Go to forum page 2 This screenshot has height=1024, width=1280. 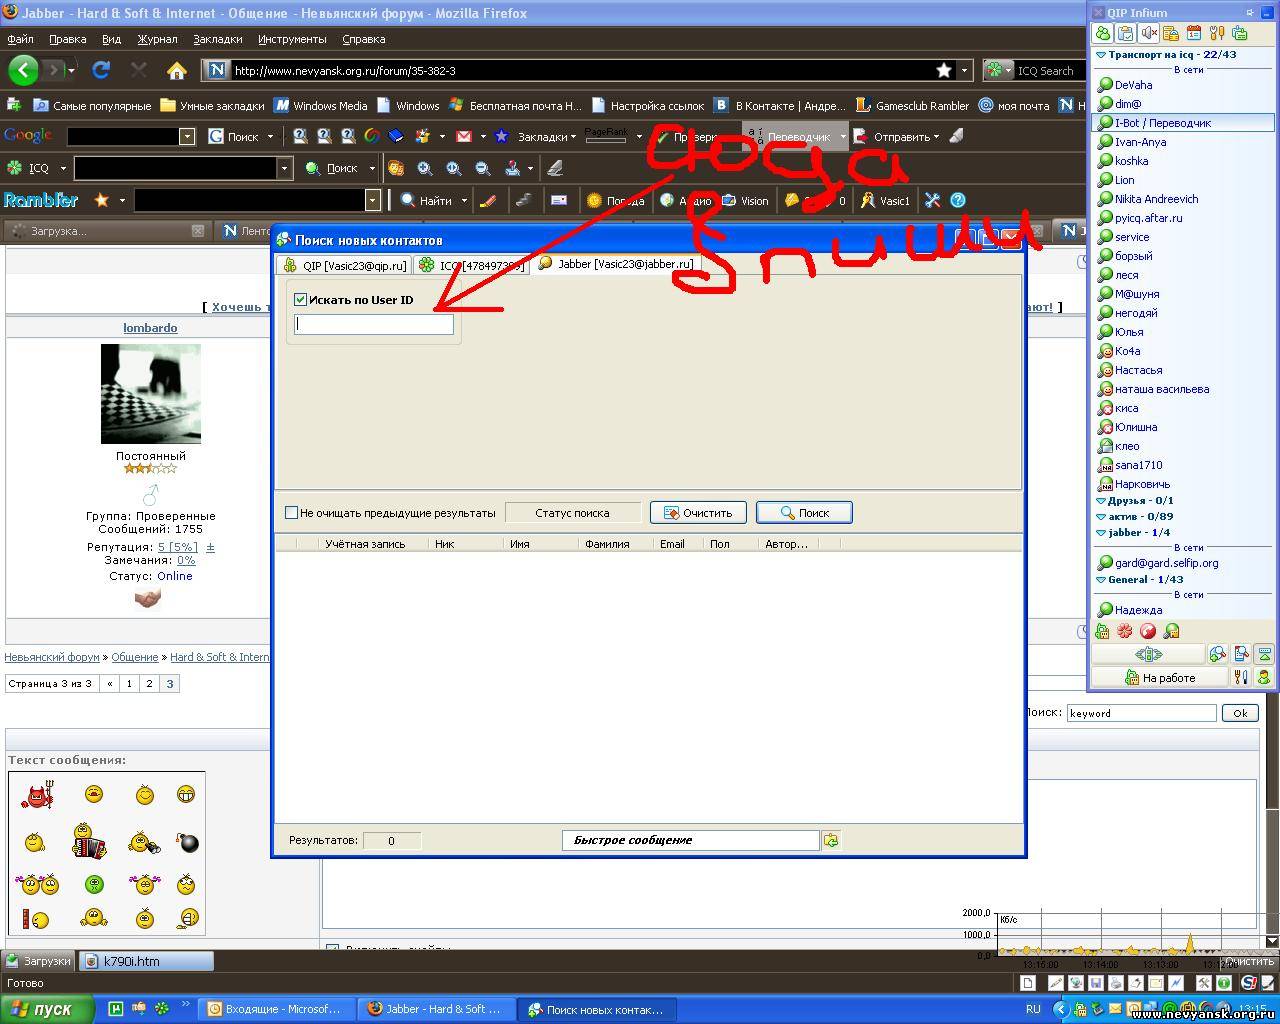(x=149, y=684)
